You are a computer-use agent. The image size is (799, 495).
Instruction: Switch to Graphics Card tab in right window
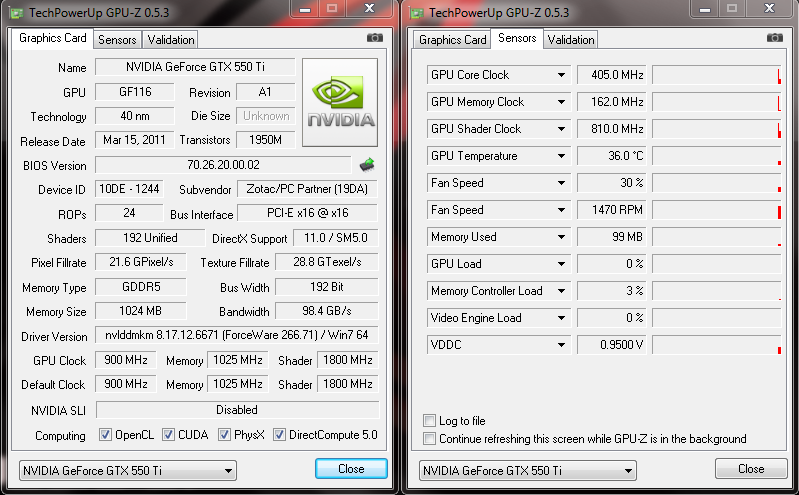pos(452,40)
